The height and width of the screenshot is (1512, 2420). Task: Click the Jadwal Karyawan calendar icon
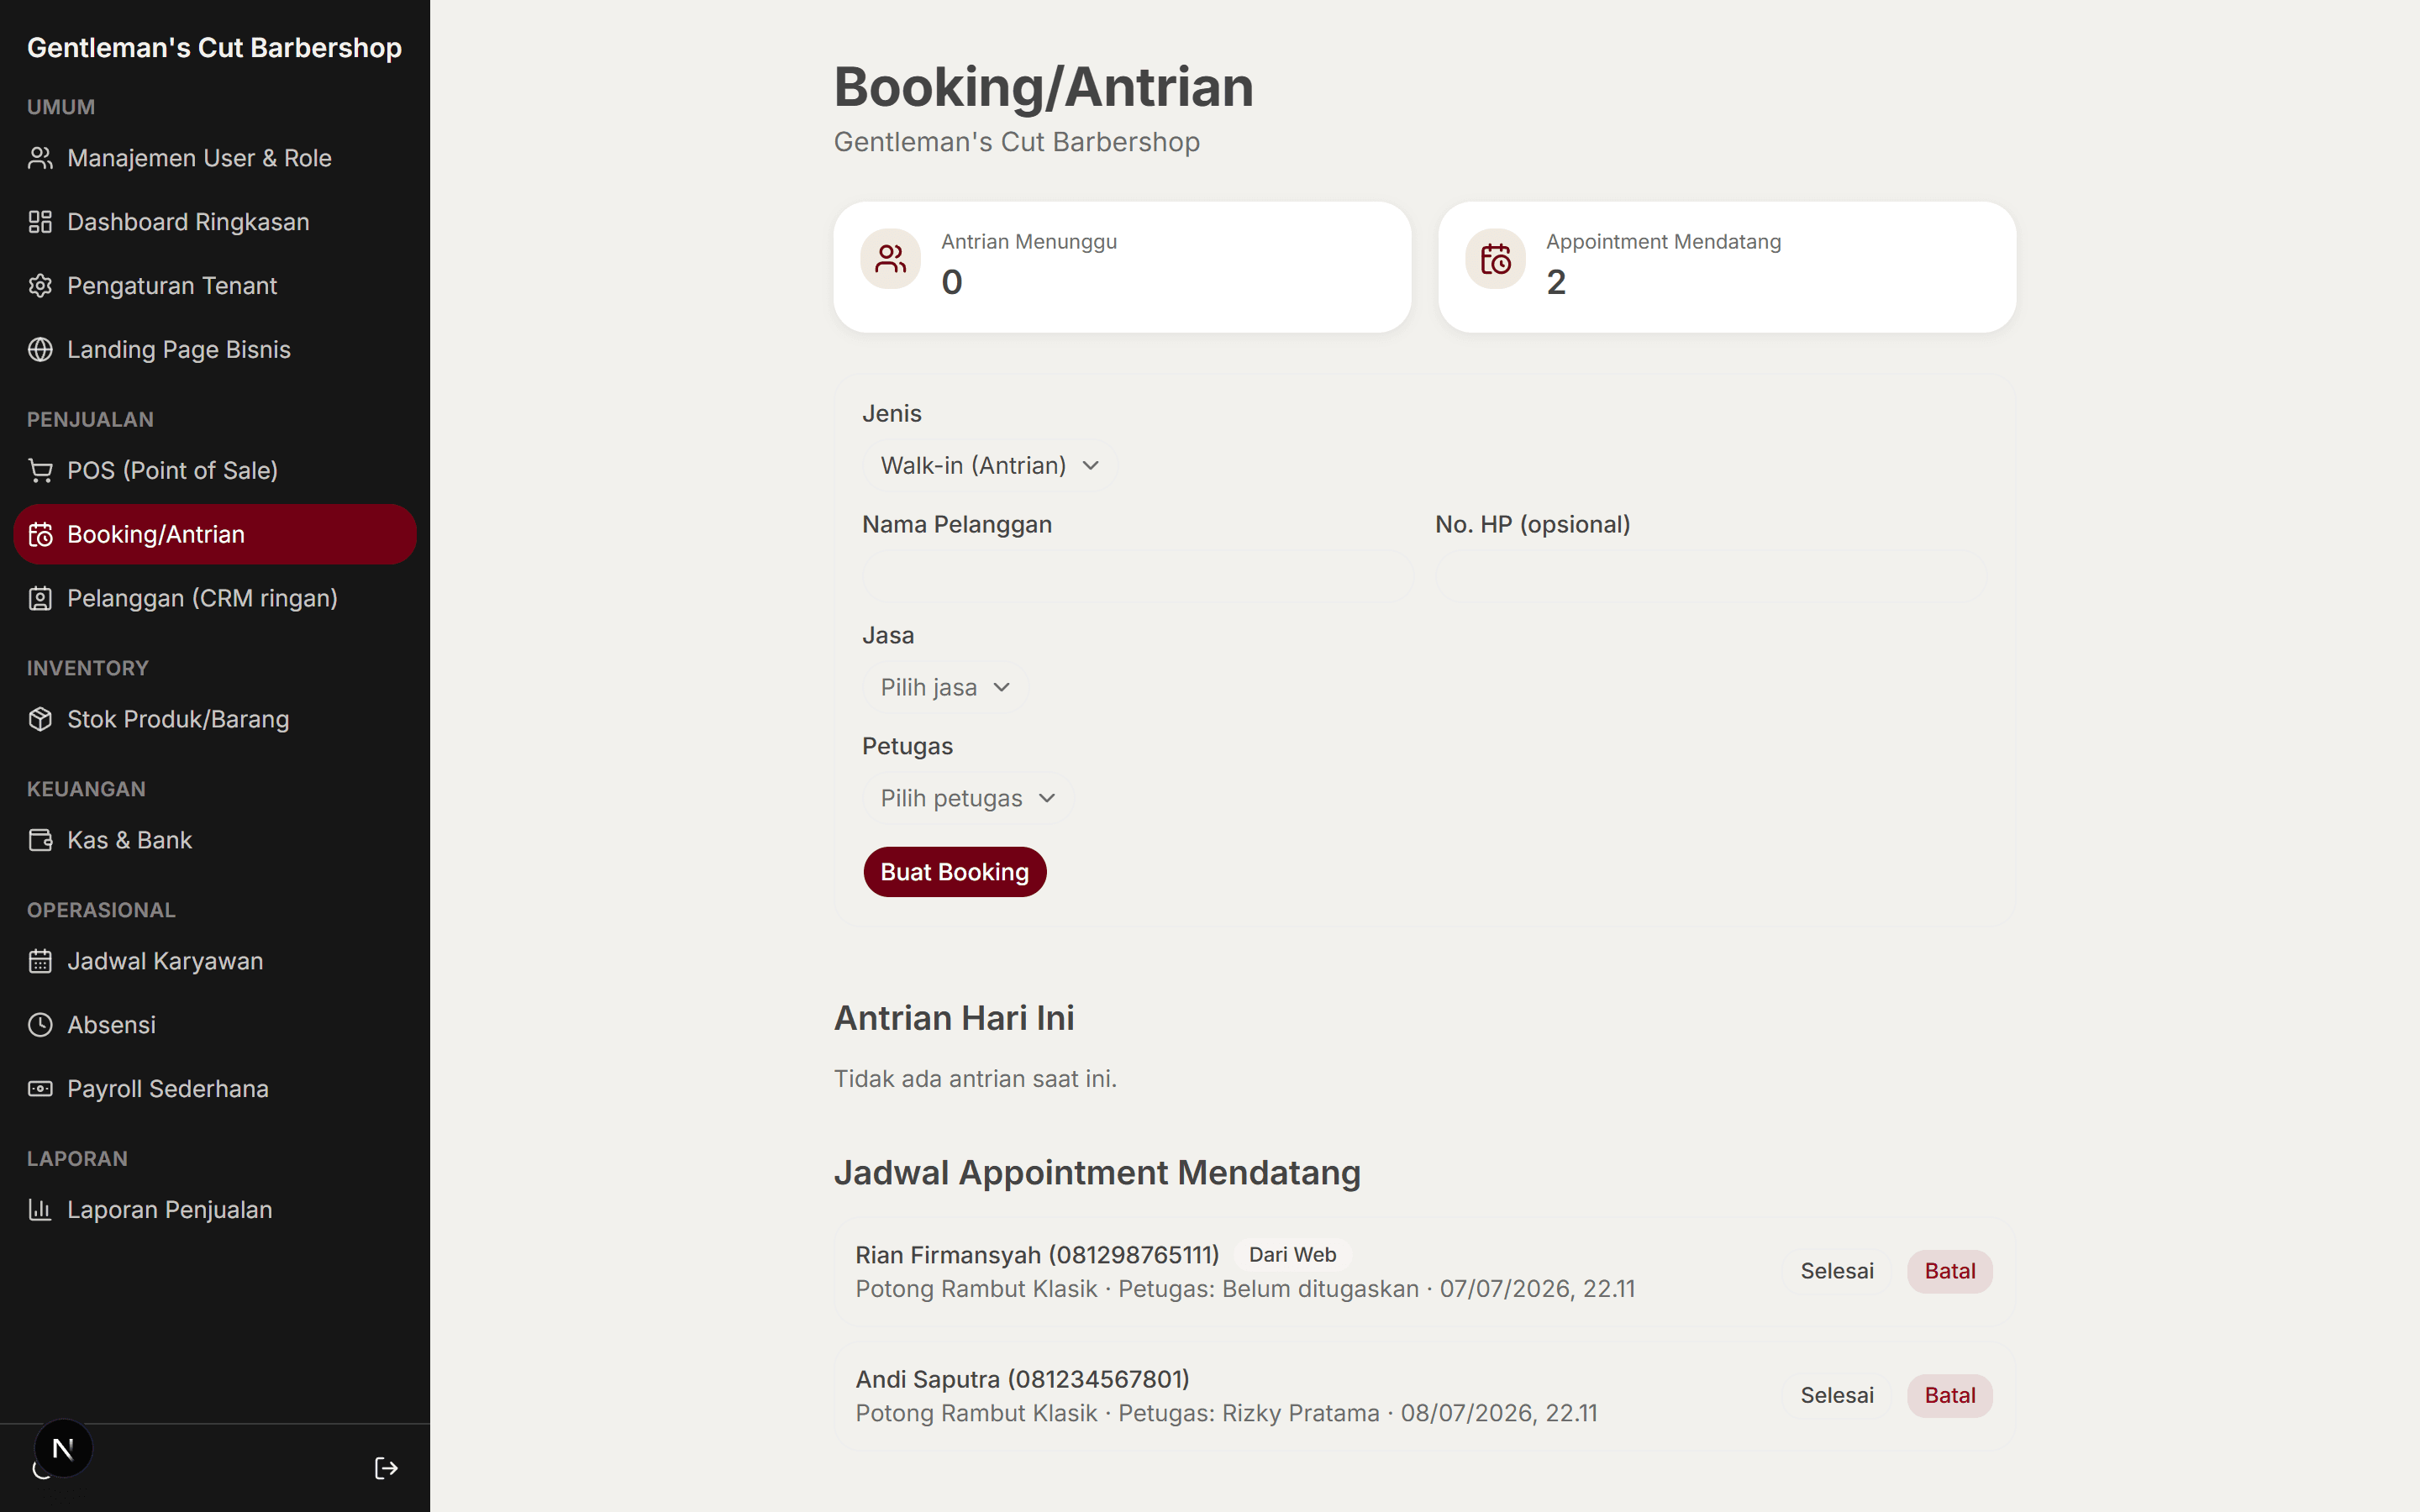pos(40,962)
